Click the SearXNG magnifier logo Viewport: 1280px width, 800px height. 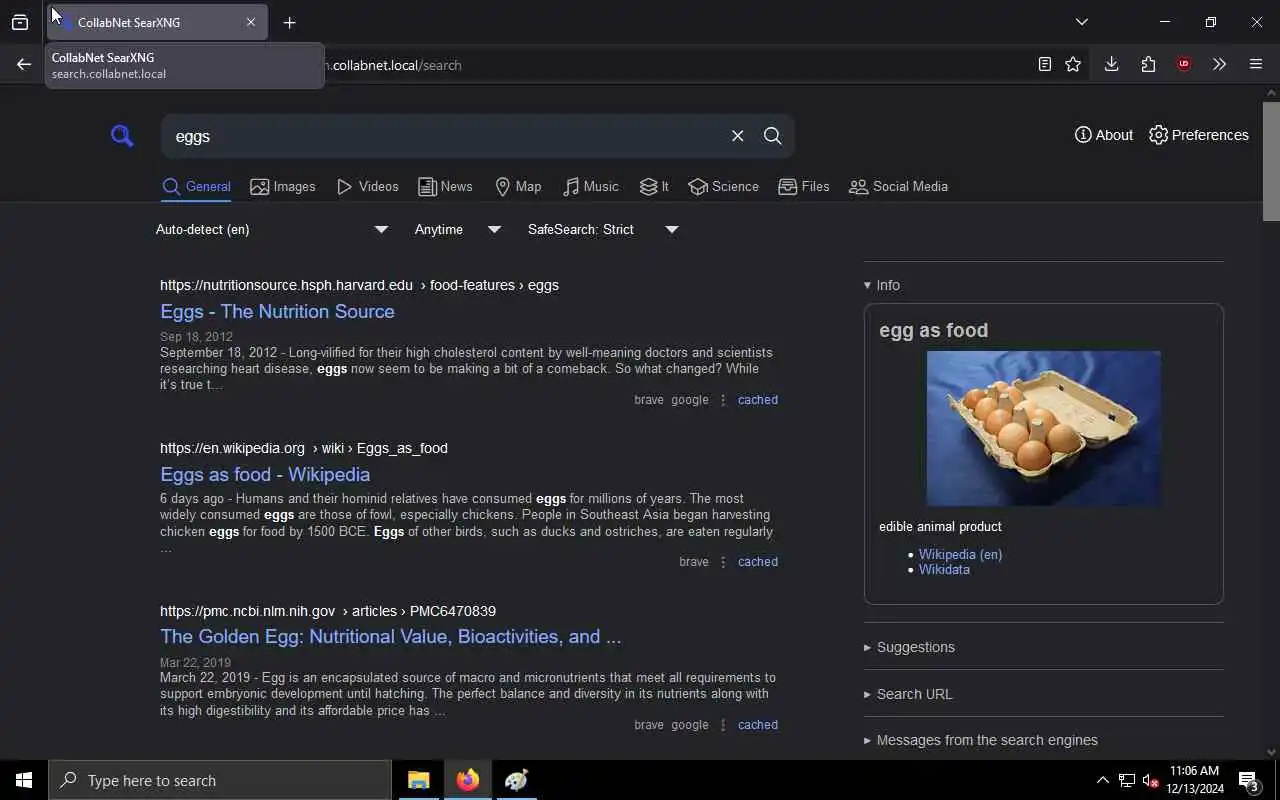122,136
